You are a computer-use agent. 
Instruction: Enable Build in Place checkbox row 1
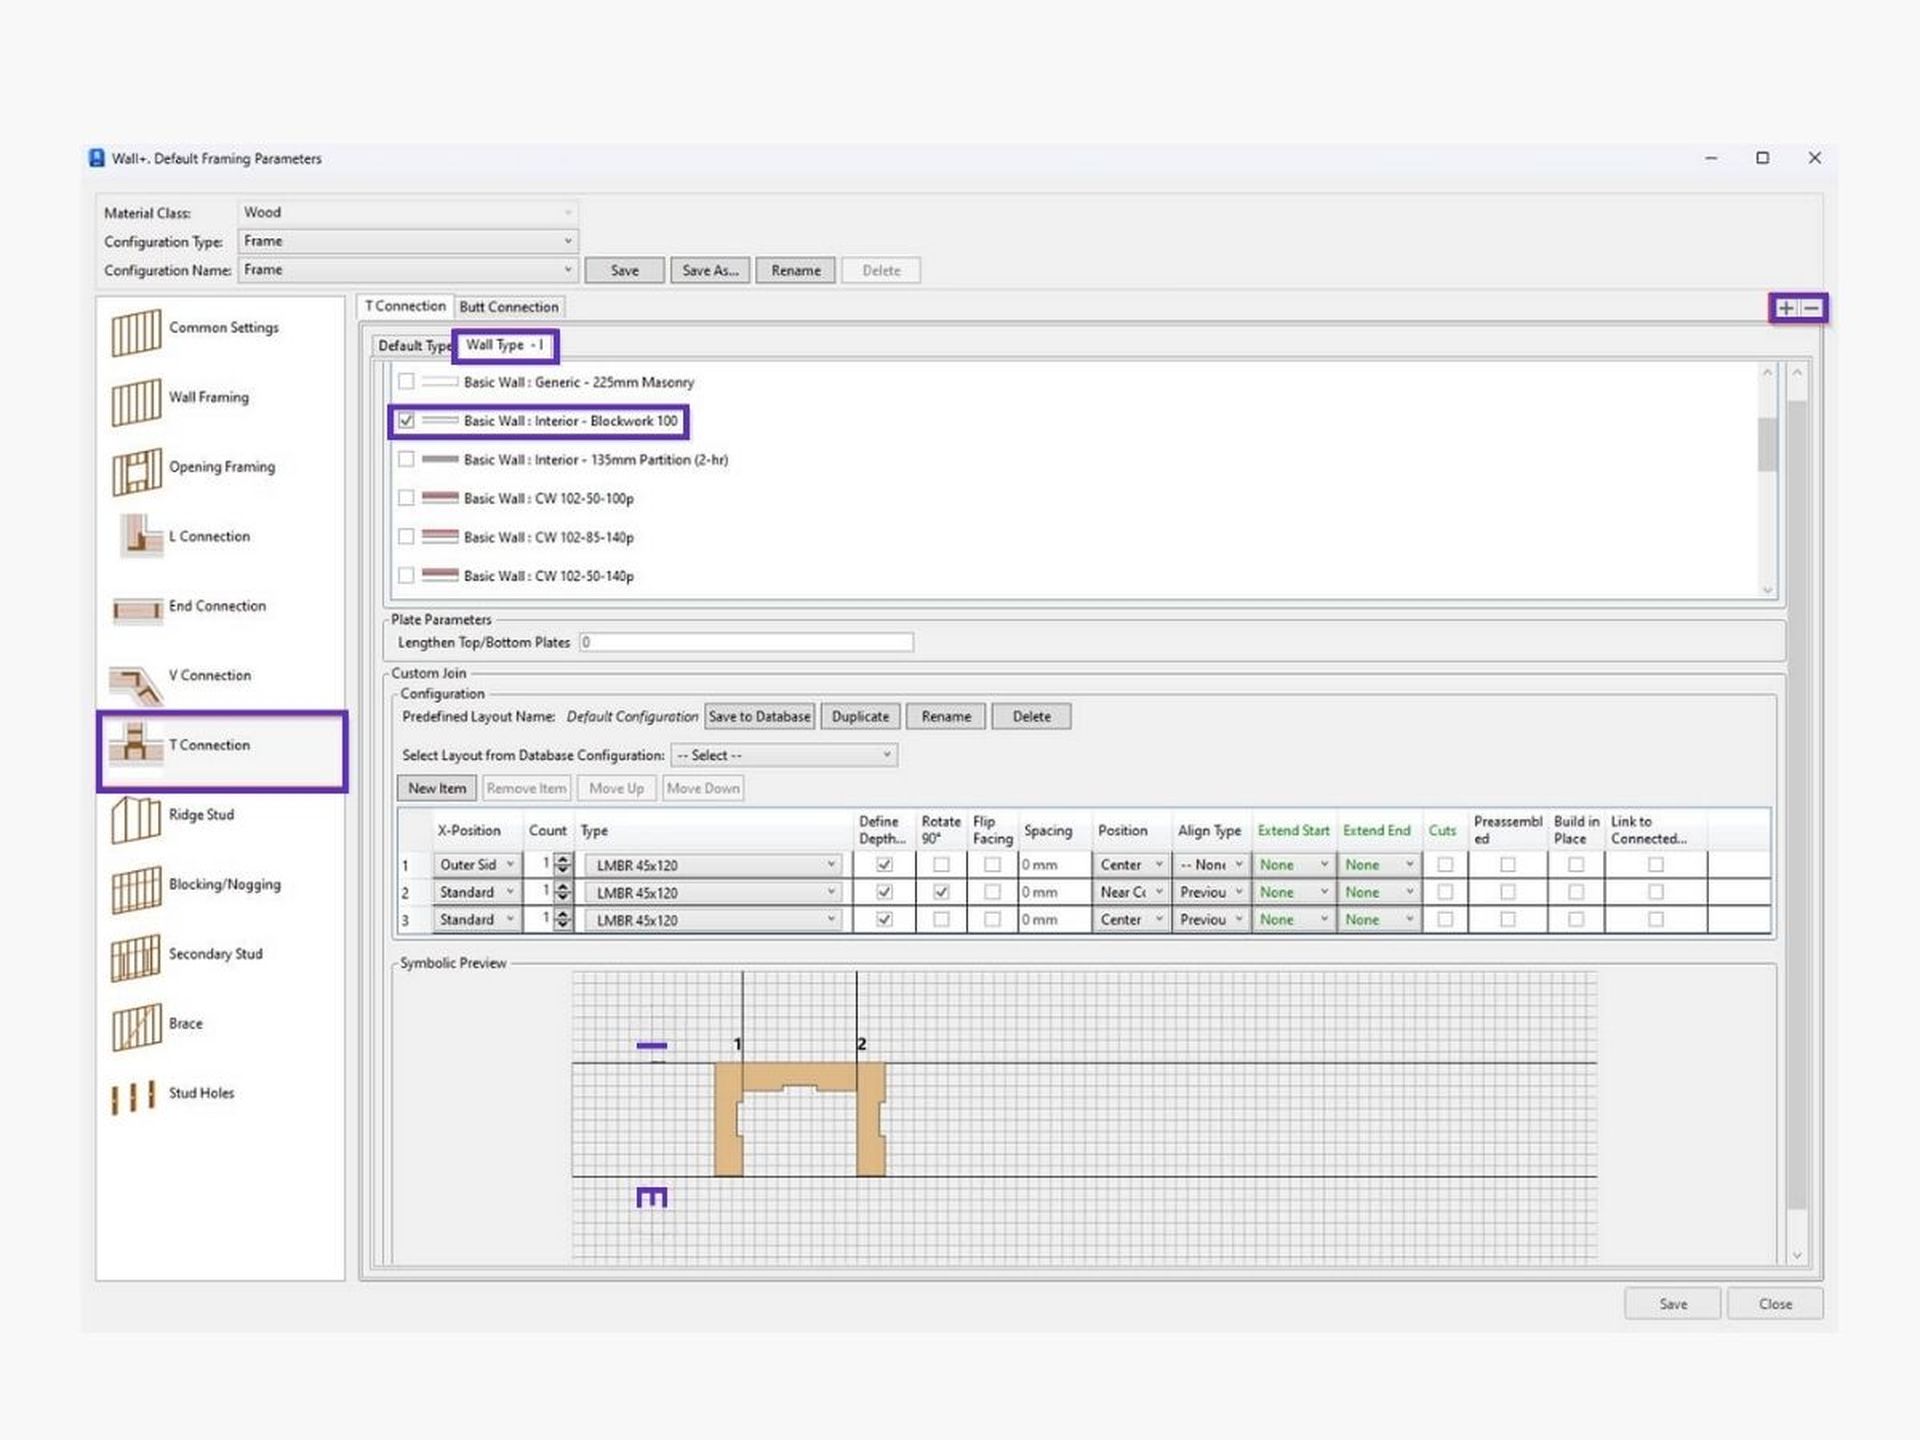pyautogui.click(x=1576, y=864)
